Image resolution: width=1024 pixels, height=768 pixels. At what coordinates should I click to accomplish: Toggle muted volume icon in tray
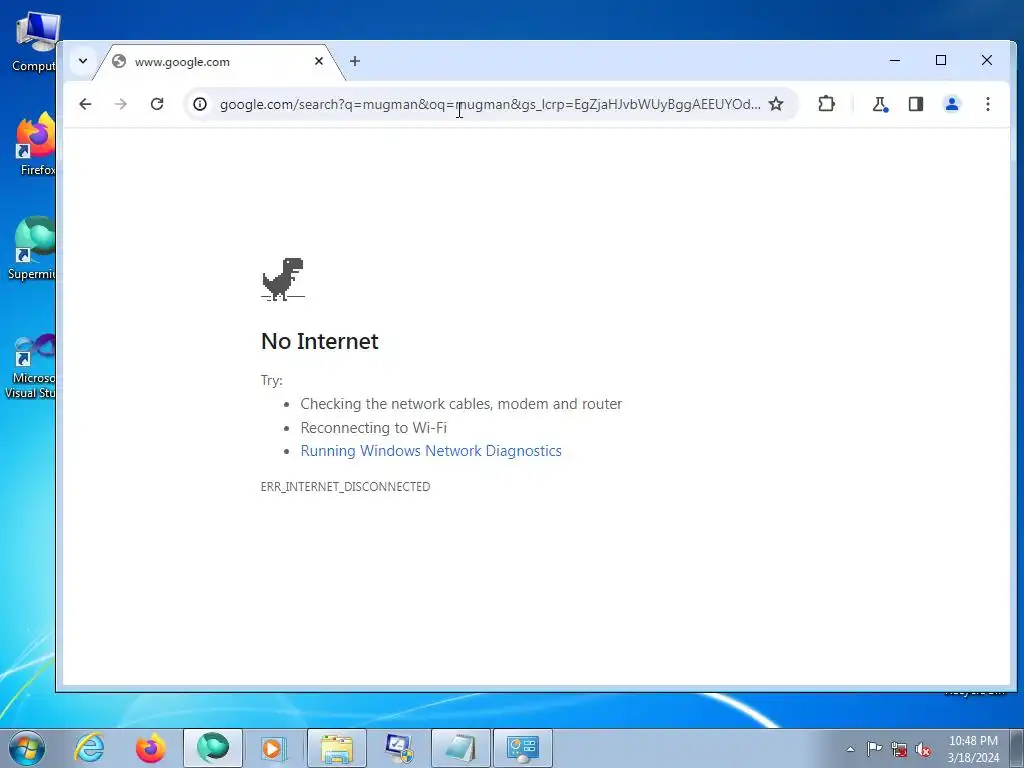click(x=923, y=750)
